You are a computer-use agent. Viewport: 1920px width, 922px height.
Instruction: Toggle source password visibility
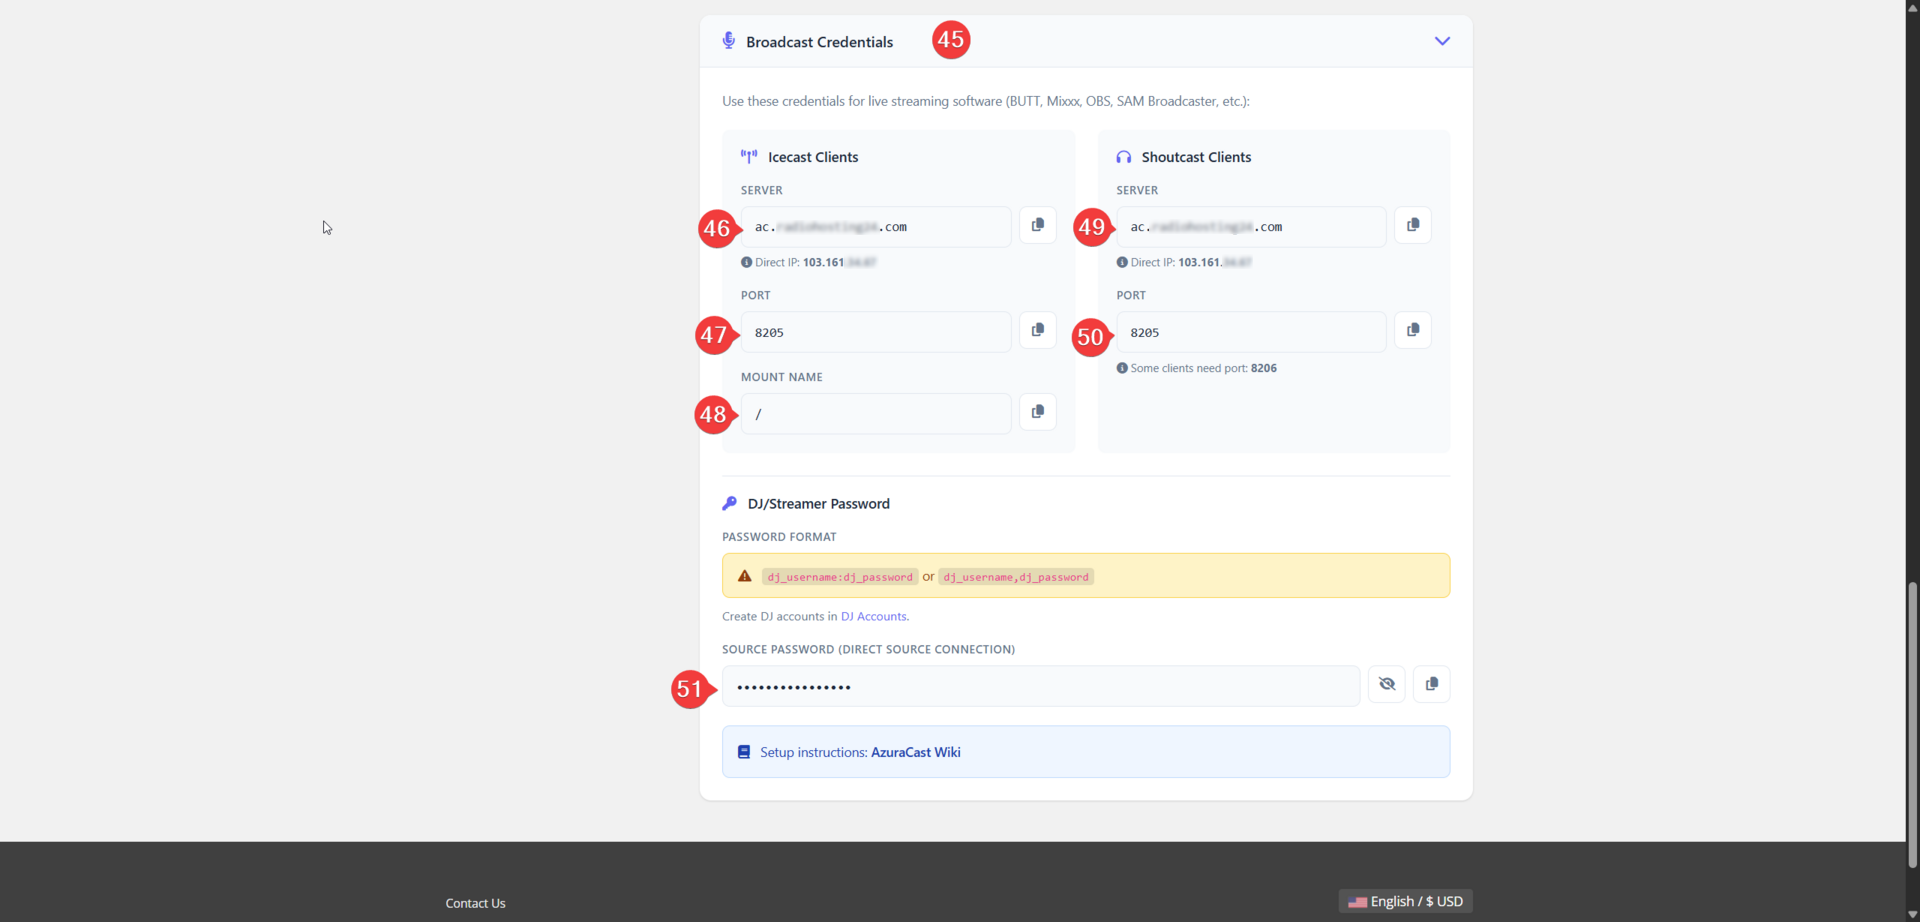pos(1386,685)
